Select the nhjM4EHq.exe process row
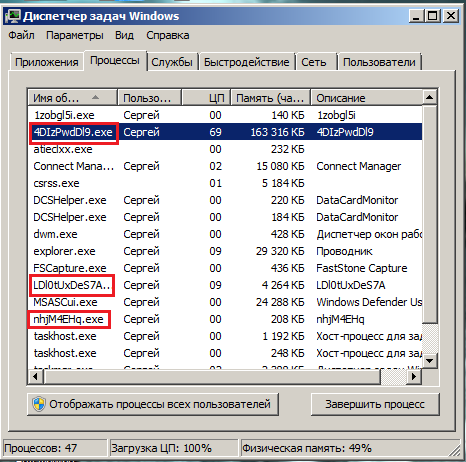The height and width of the screenshot is (462, 466). click(x=225, y=319)
